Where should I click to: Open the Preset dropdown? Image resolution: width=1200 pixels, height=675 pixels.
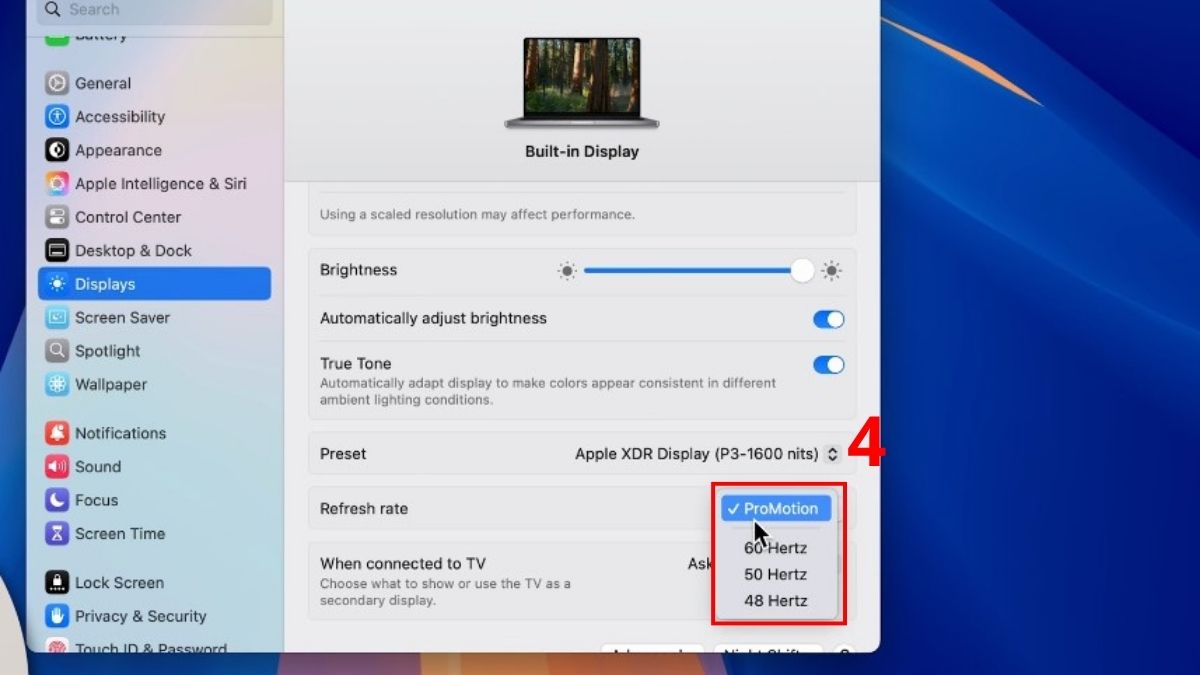pos(833,453)
